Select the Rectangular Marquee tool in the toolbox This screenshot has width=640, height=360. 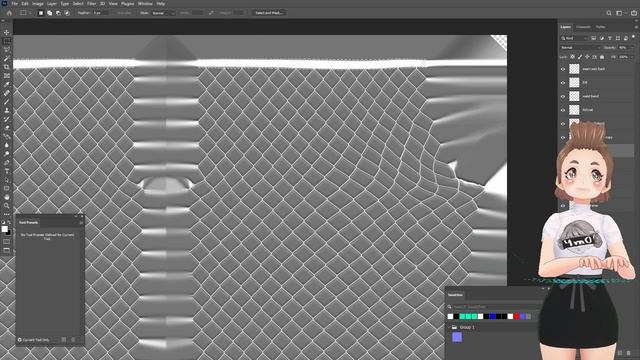click(7, 41)
